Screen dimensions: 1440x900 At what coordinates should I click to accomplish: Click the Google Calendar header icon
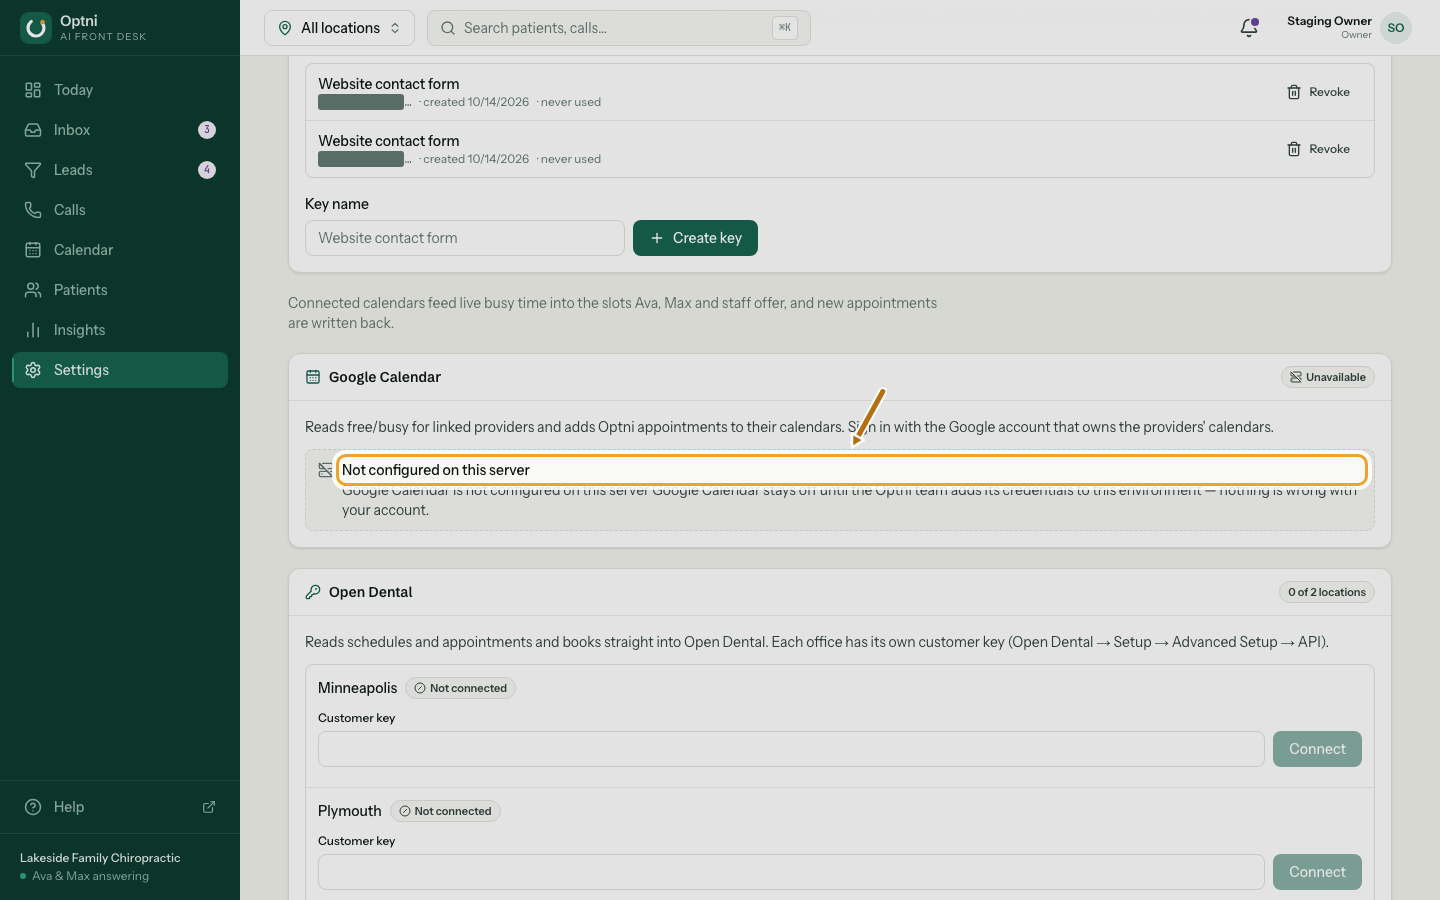pos(313,377)
